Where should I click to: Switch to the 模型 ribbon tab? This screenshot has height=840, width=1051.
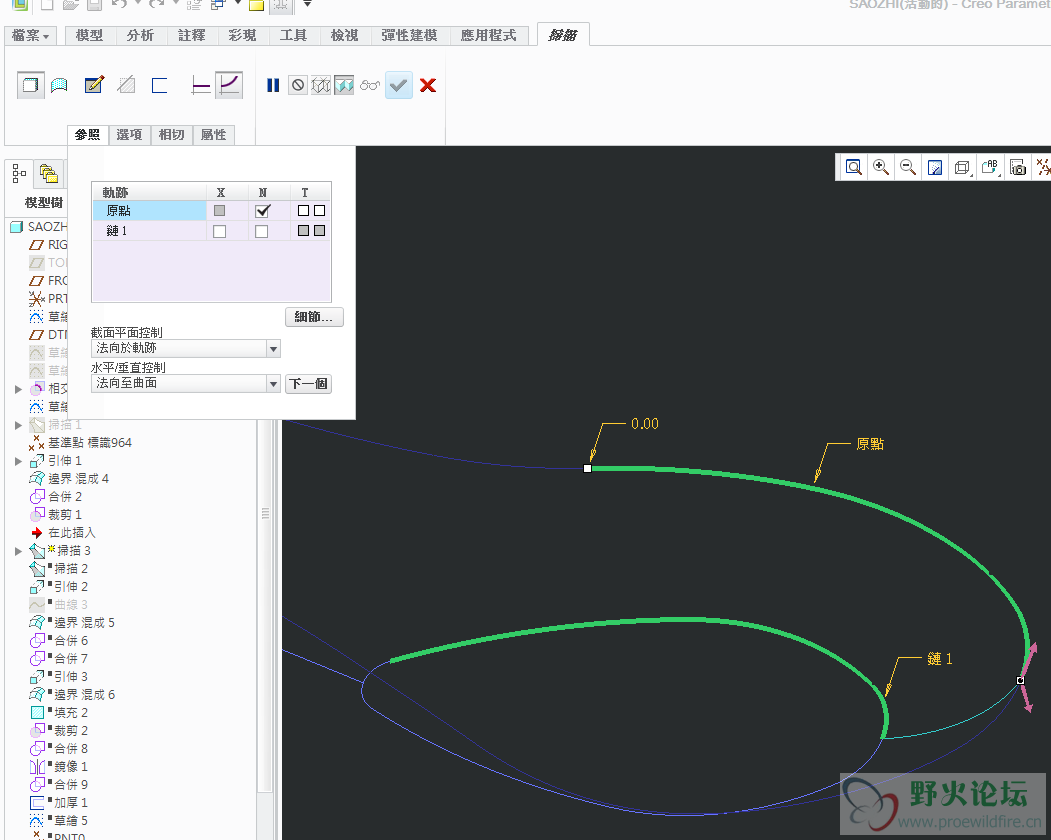click(x=89, y=36)
